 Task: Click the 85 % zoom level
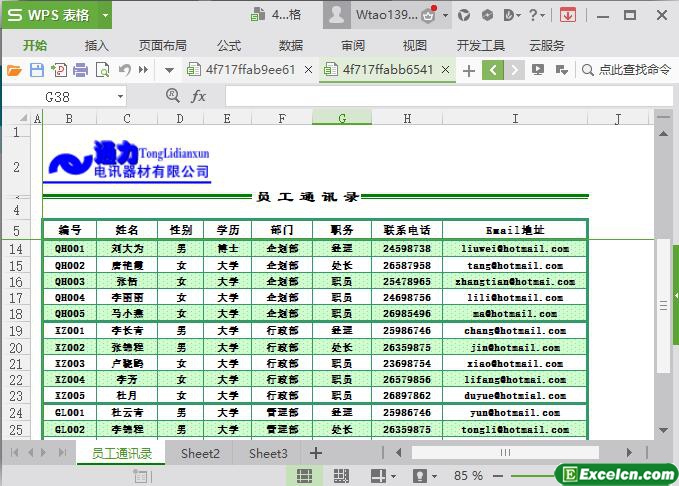tap(469, 476)
